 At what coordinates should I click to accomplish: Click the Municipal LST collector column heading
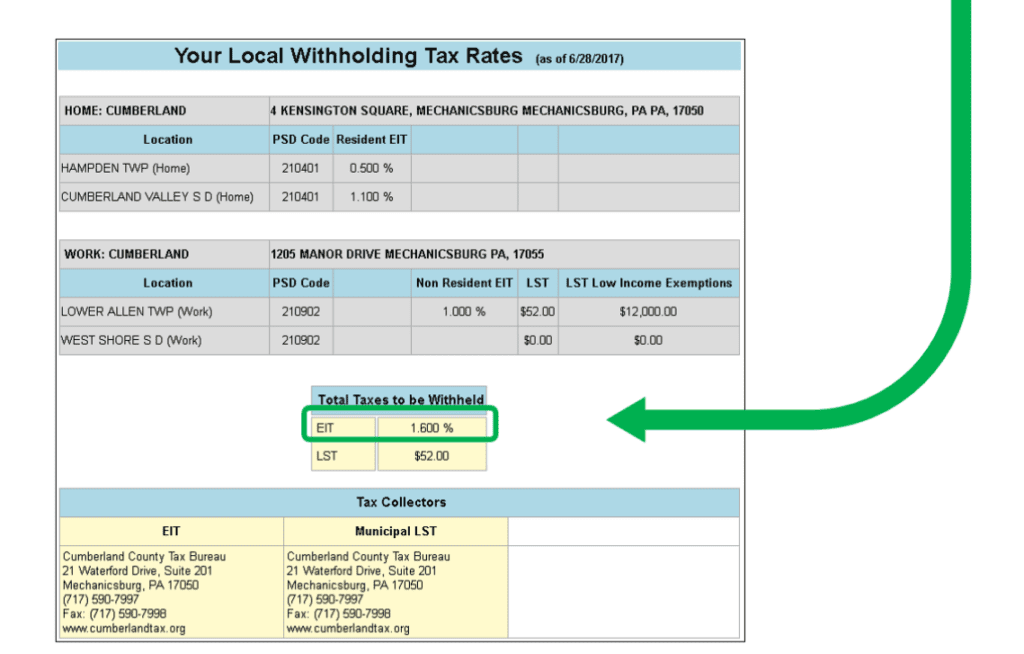pos(395,531)
